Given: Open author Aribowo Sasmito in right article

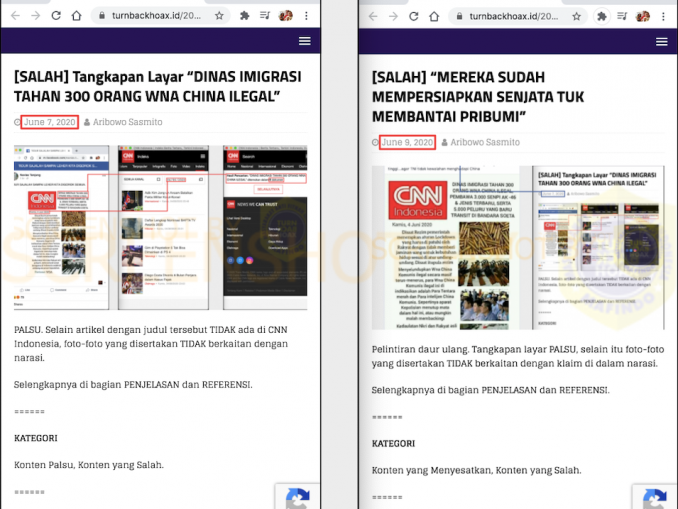Looking at the screenshot, I should (x=485, y=142).
